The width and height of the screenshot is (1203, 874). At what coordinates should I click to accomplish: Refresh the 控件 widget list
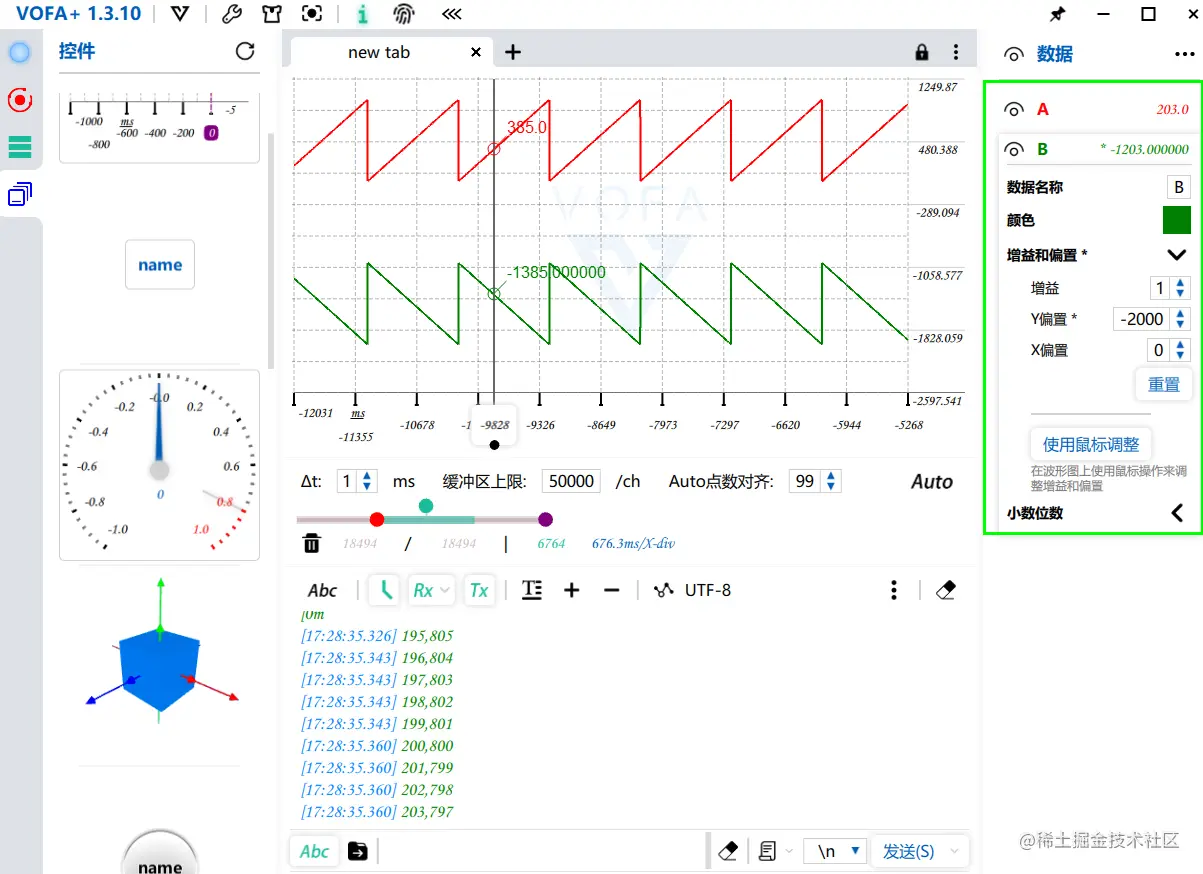click(x=245, y=51)
